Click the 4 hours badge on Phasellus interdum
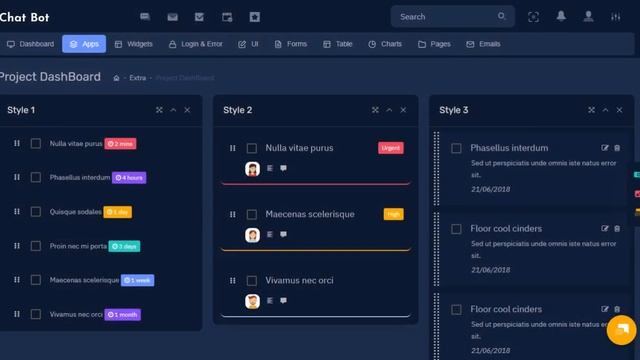640x360 pixels. (129, 178)
